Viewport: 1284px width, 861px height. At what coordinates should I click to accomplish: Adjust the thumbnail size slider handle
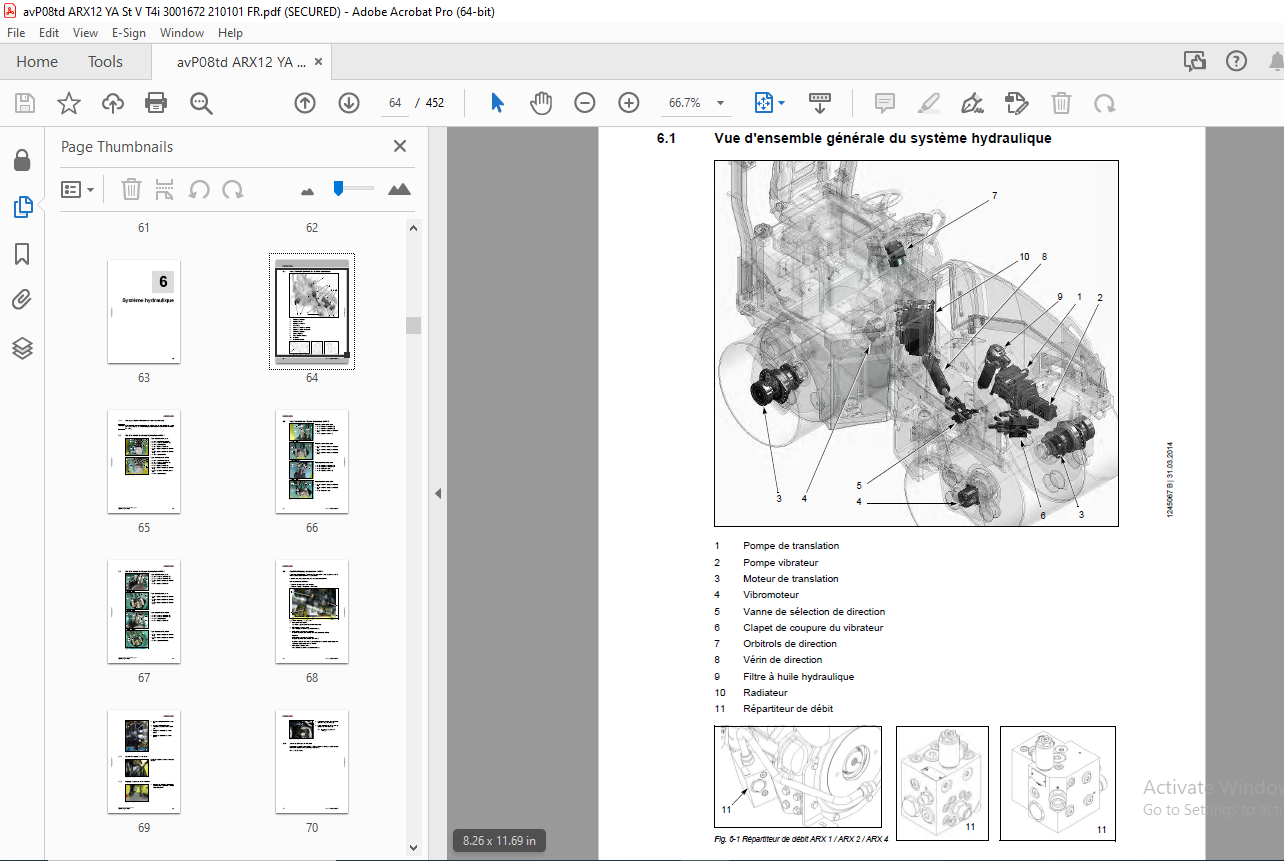(339, 188)
